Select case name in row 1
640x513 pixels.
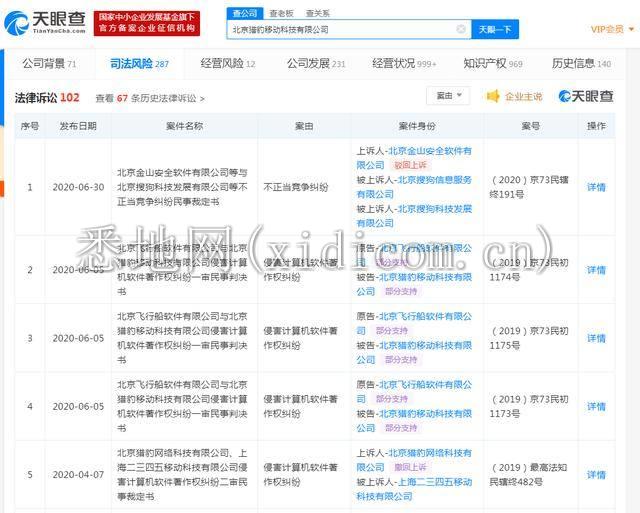click(x=182, y=187)
